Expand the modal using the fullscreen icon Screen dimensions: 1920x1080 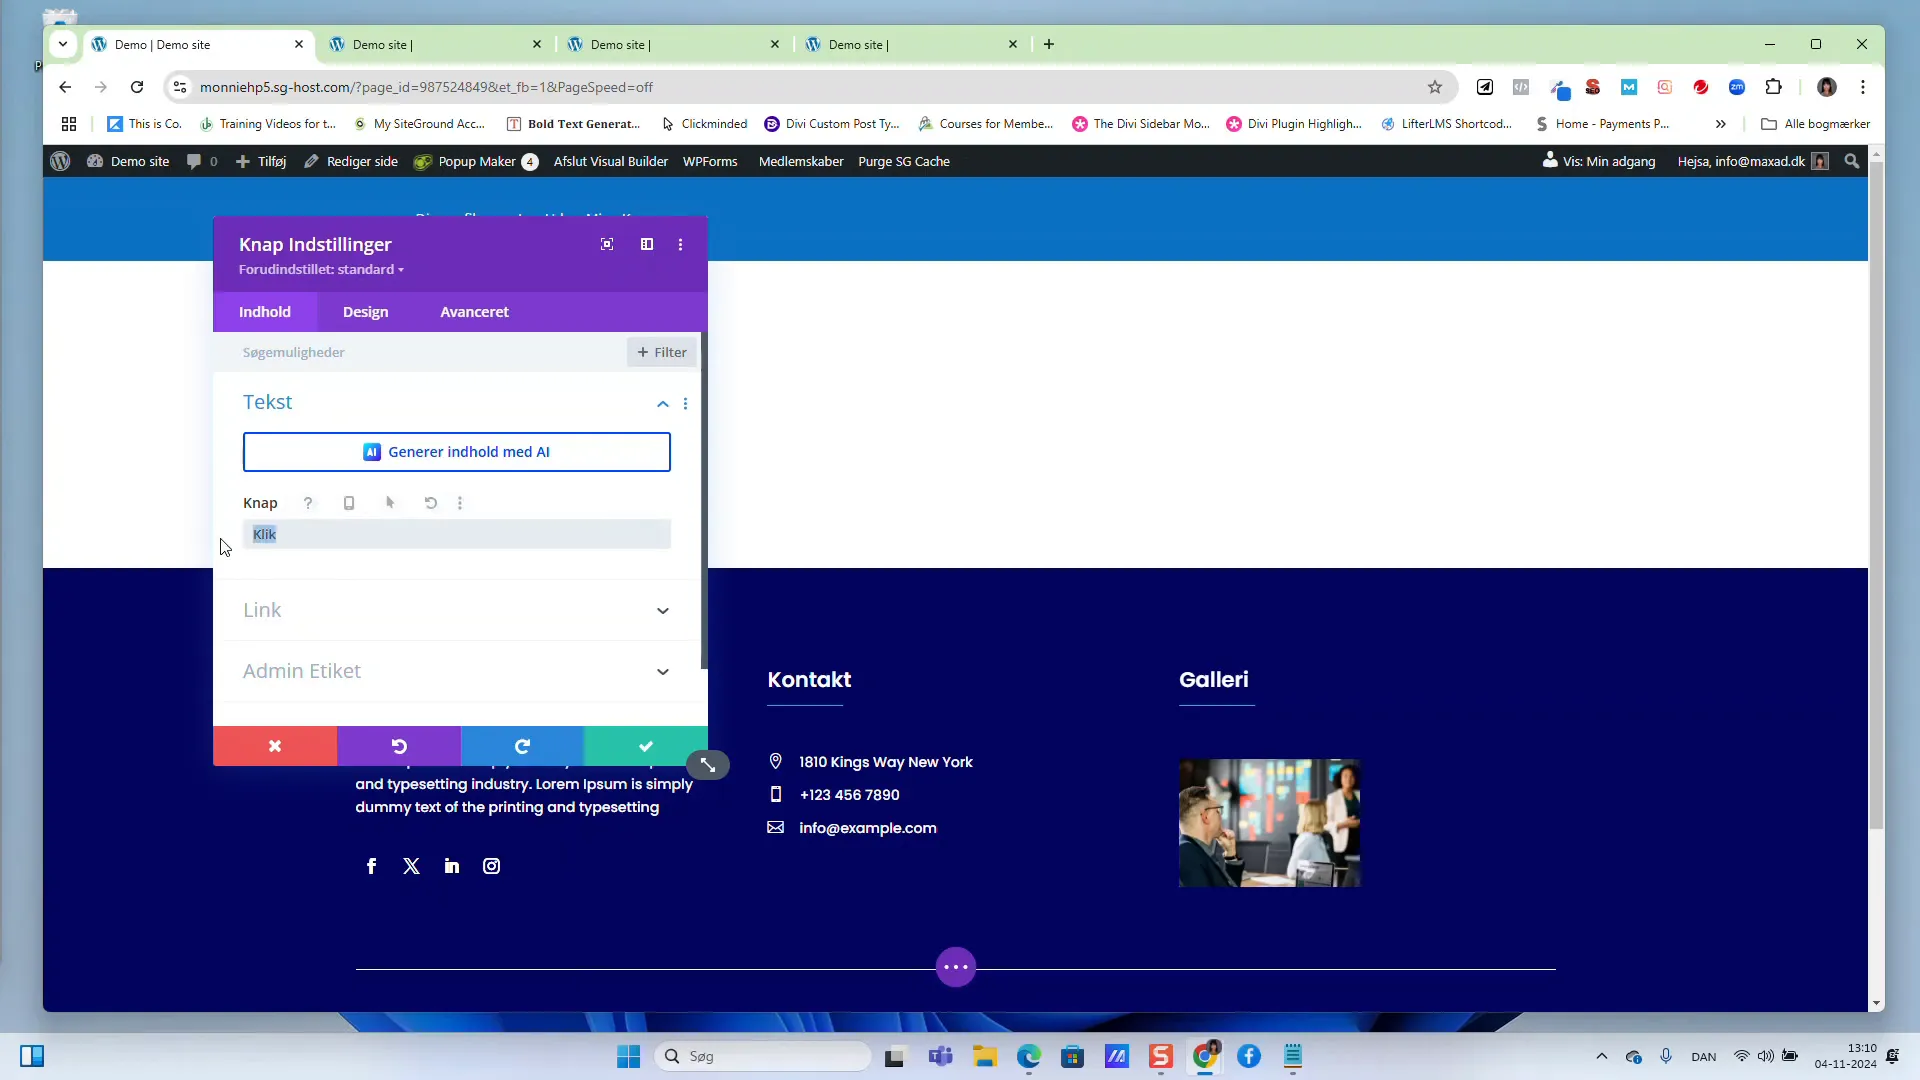[x=607, y=244]
